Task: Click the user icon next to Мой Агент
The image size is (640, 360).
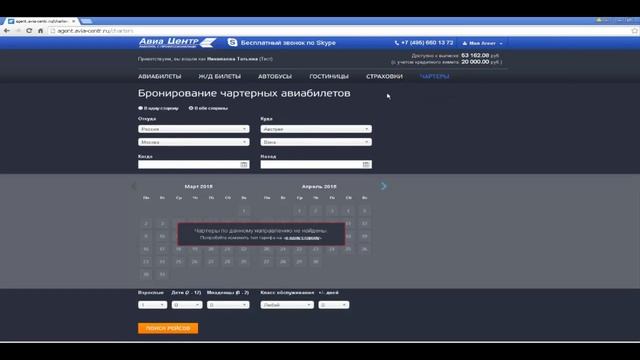Action: pos(464,43)
